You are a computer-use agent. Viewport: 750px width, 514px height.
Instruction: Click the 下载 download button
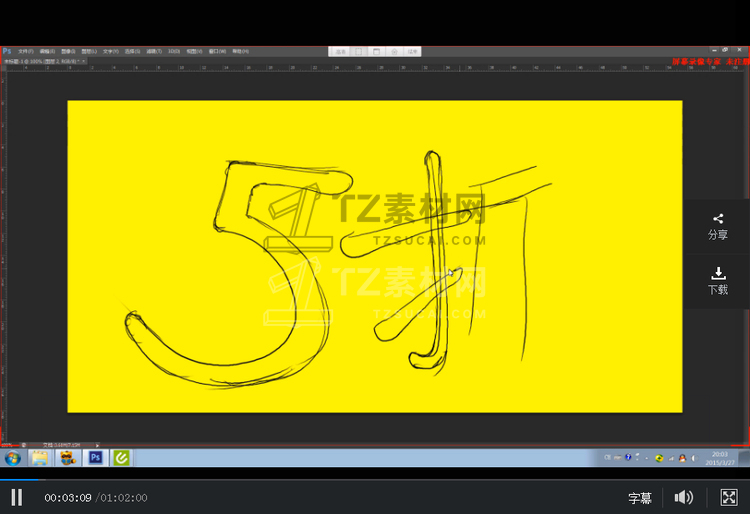[717, 281]
